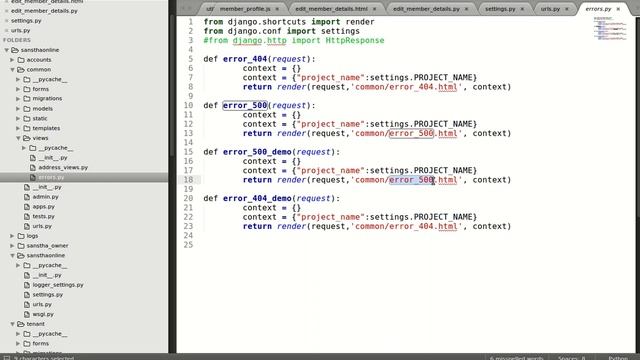Collapse the views folder

pyautogui.click(x=18, y=138)
